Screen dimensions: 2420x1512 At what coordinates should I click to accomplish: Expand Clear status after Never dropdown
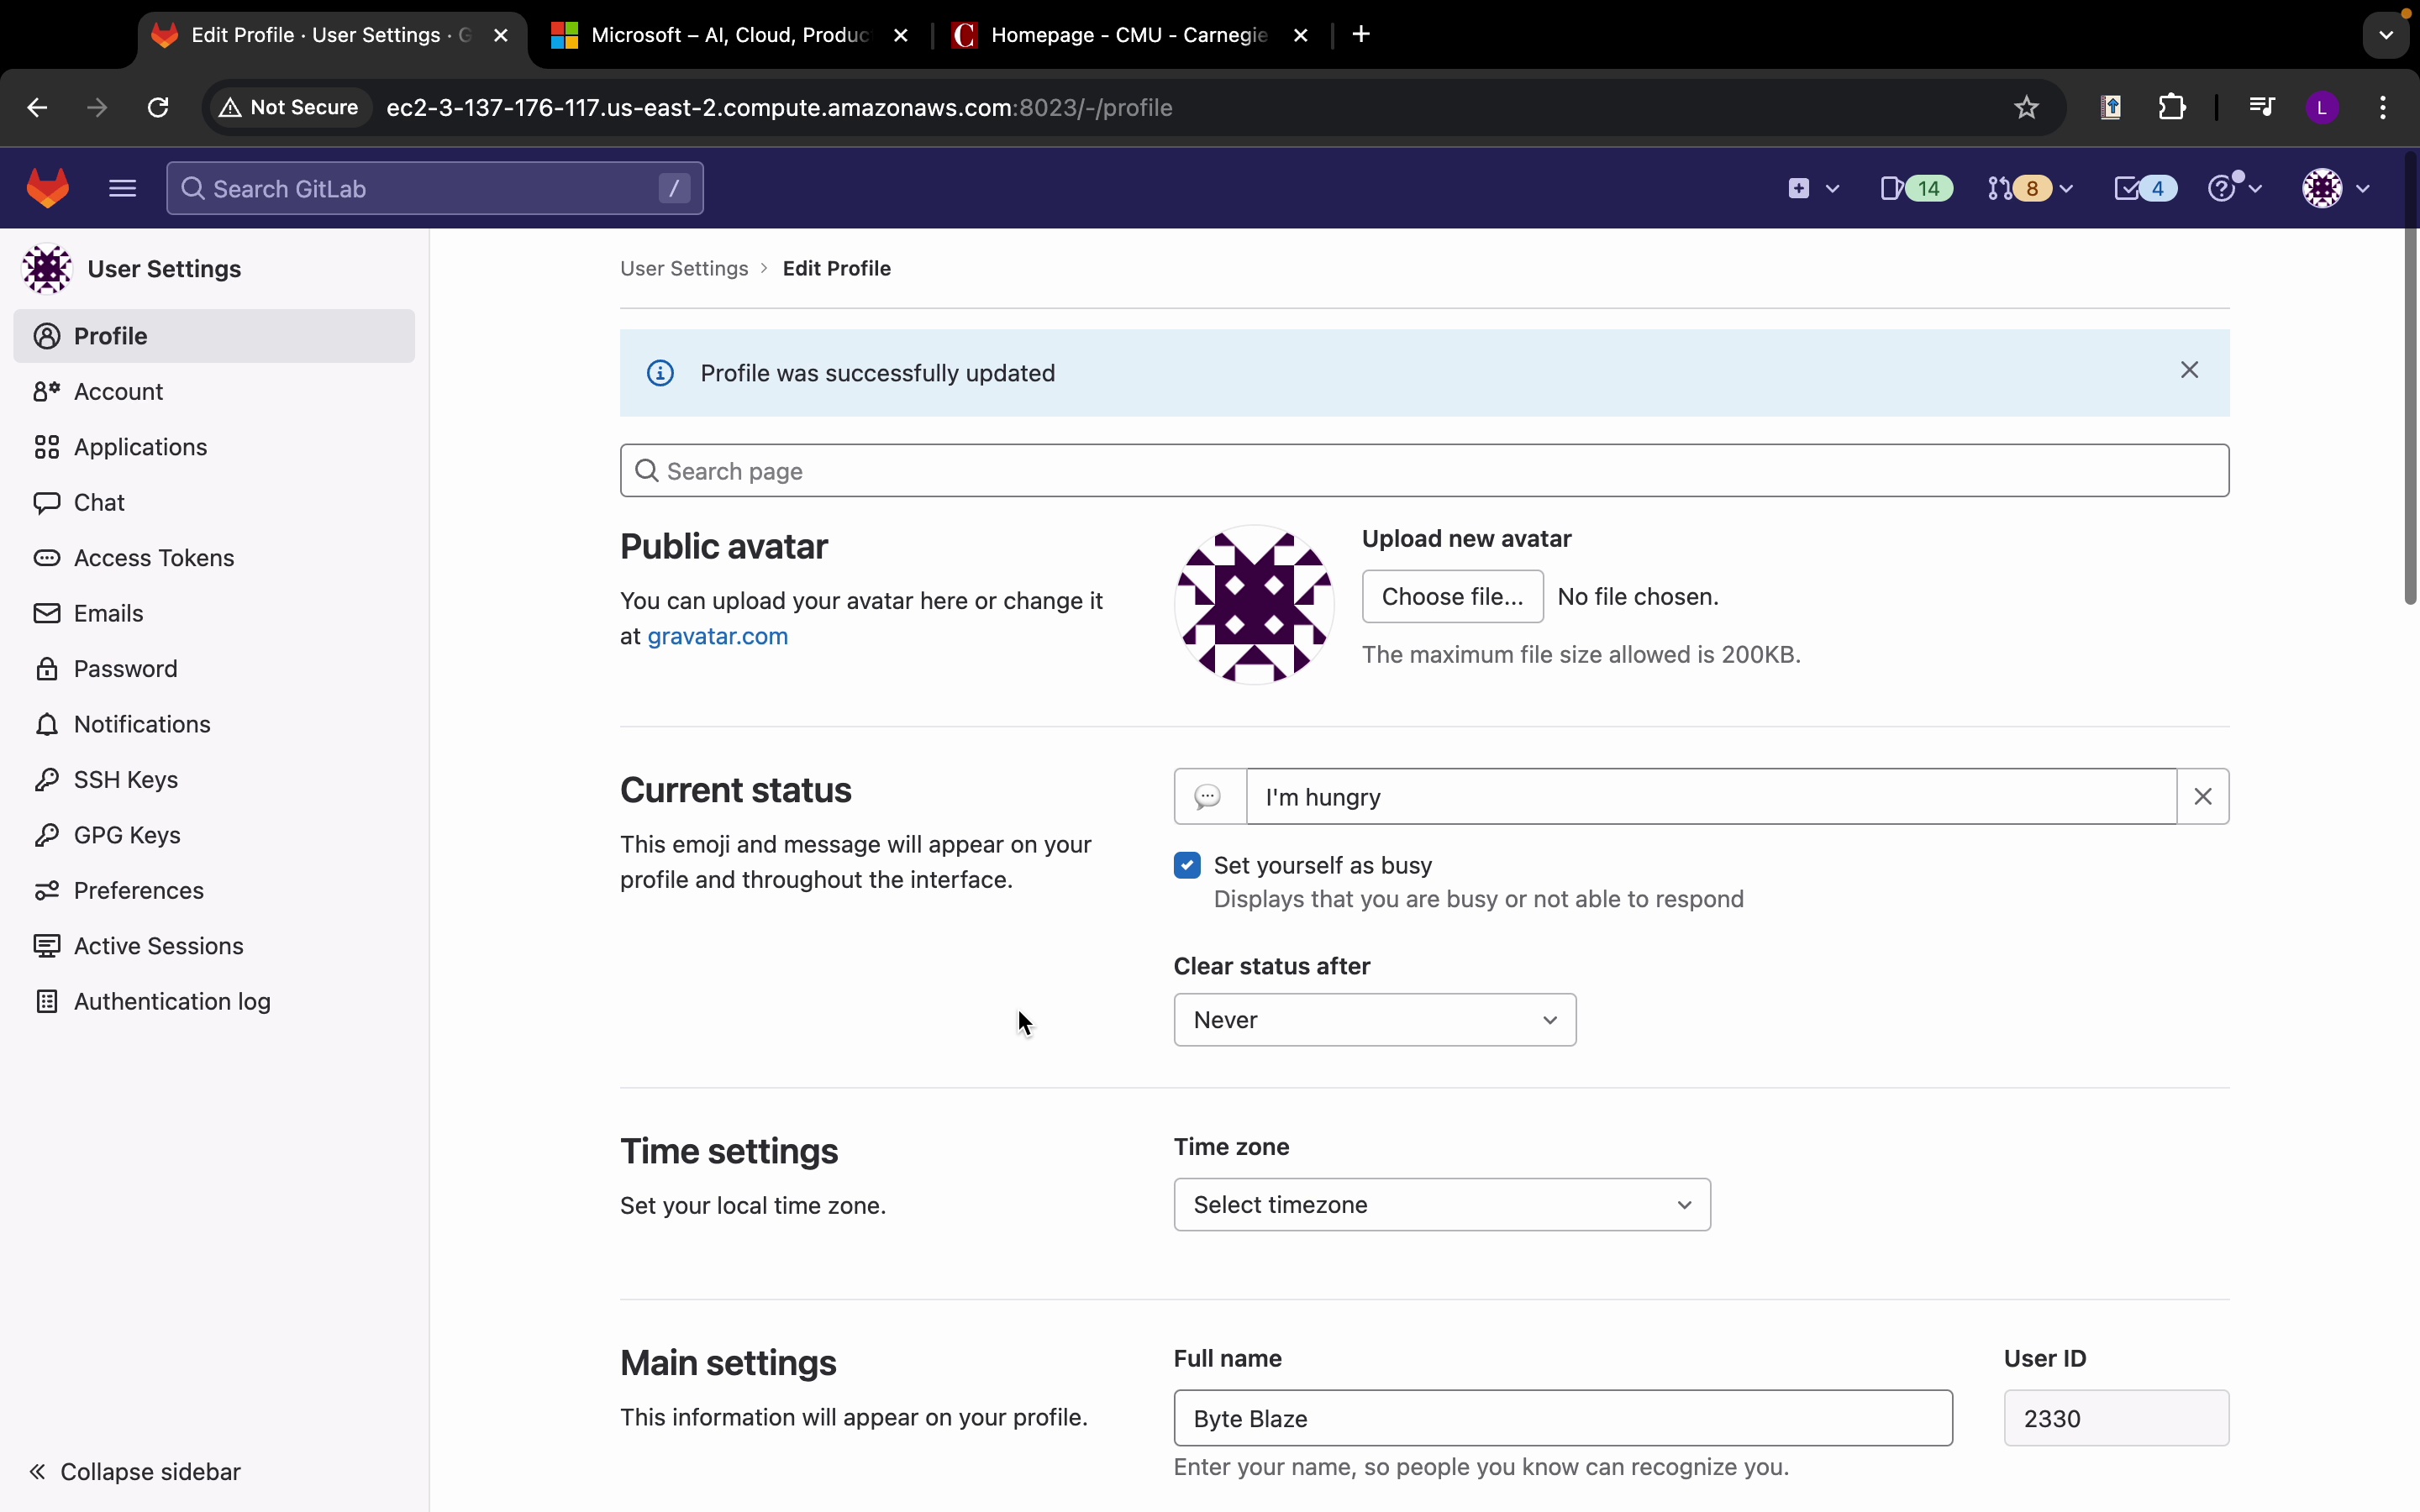click(x=1374, y=1020)
